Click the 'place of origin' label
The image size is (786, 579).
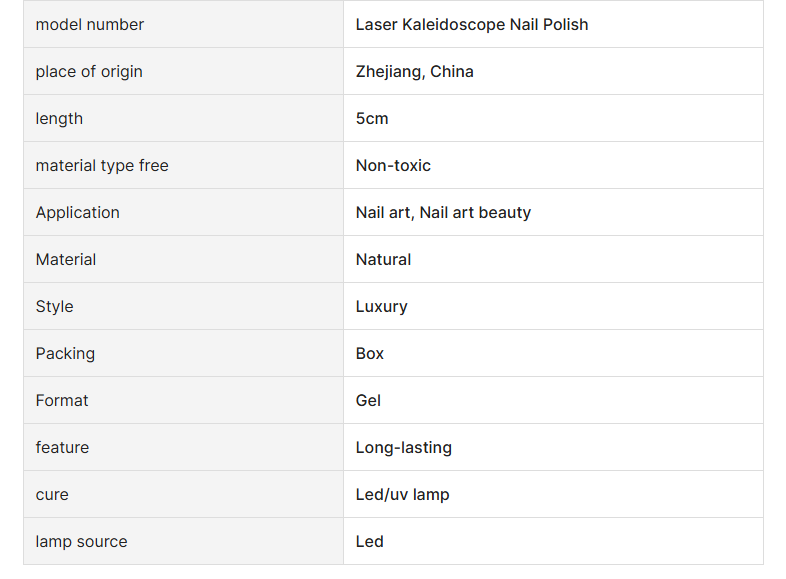point(89,72)
